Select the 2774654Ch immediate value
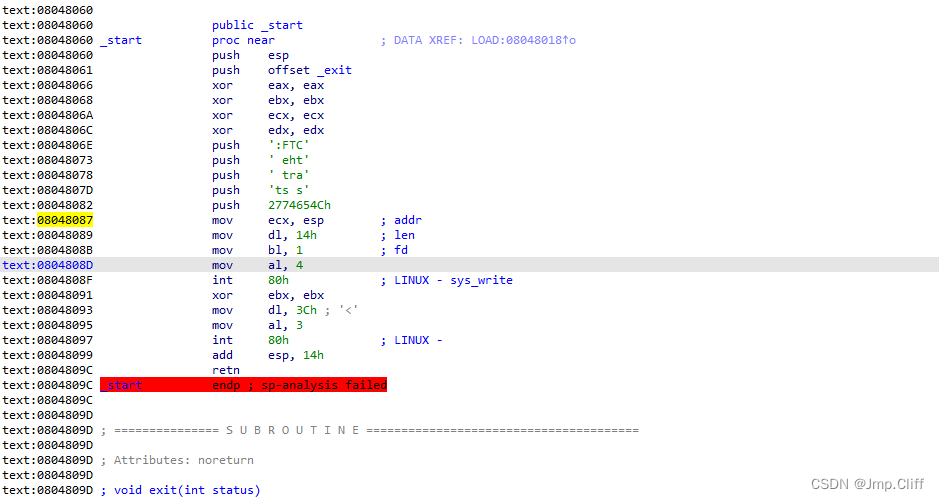Viewport: 939px width, 501px height. point(299,205)
